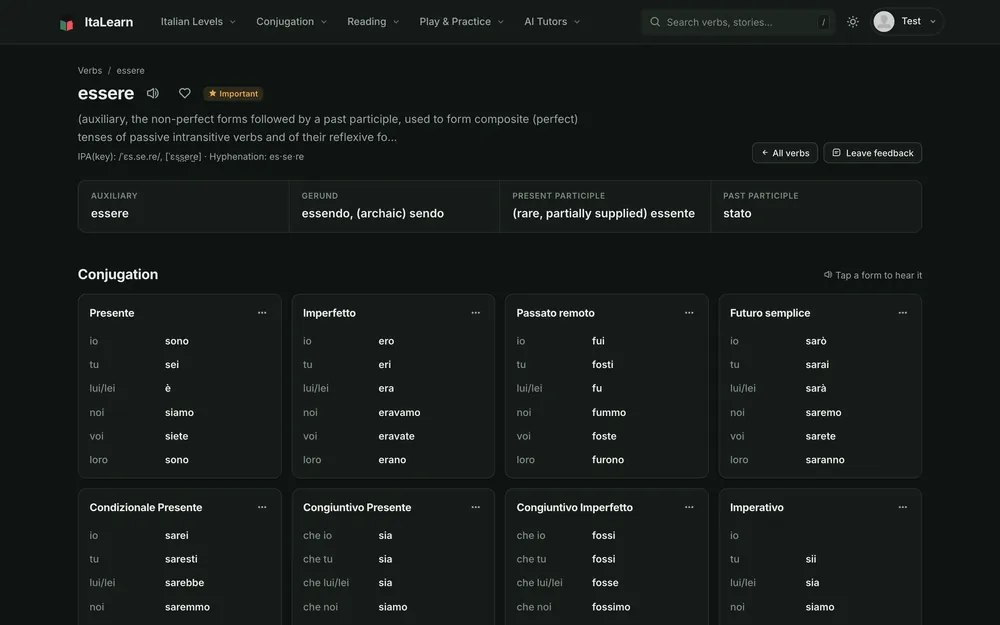Open the Test account dropdown chevron

[x=933, y=22]
